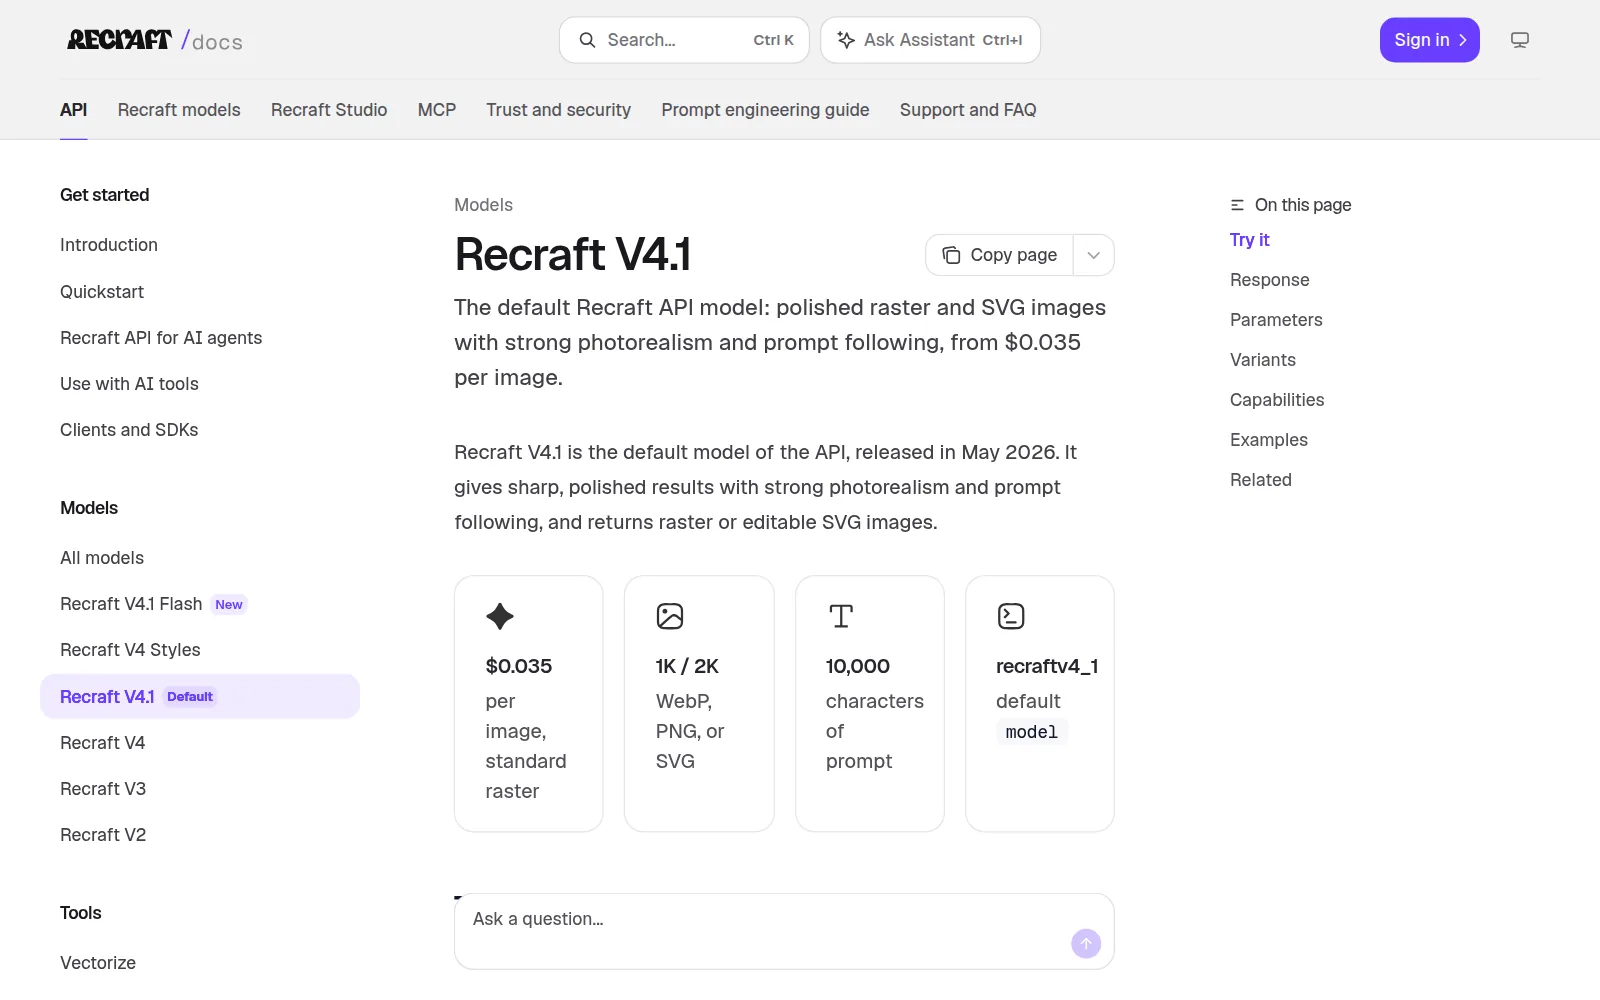Open Recraft API for AI agents

point(161,338)
